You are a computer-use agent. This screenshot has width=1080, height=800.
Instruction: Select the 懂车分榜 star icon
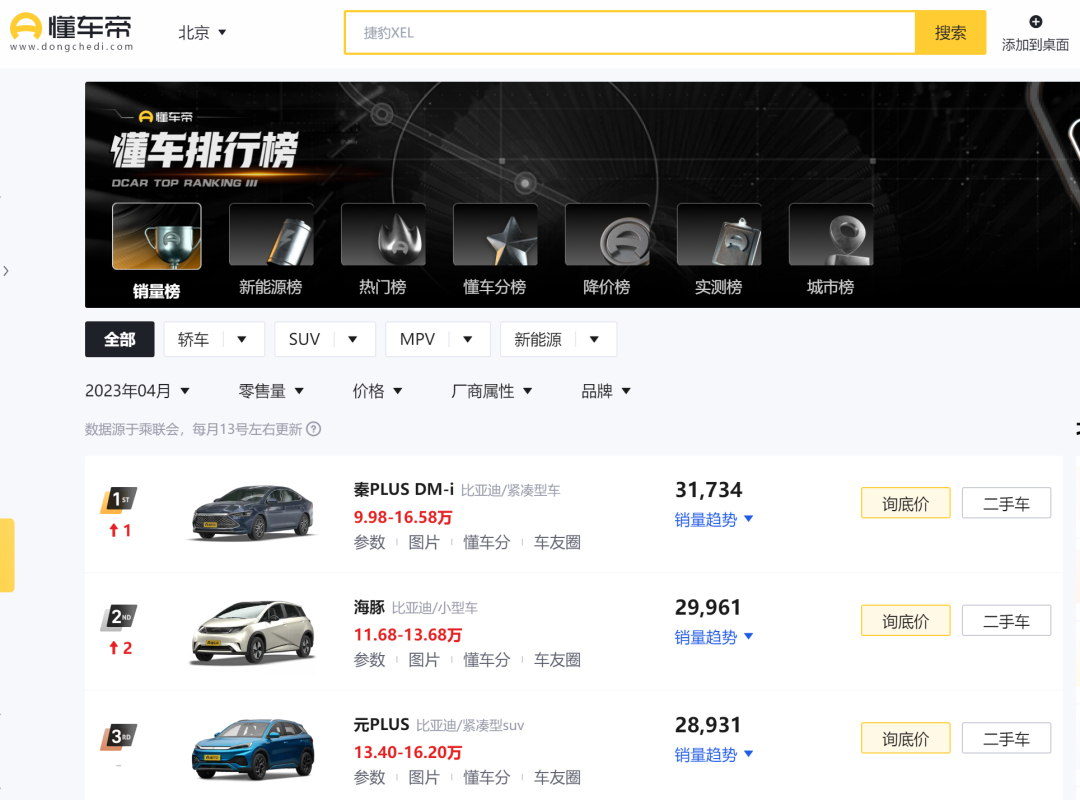coord(495,237)
